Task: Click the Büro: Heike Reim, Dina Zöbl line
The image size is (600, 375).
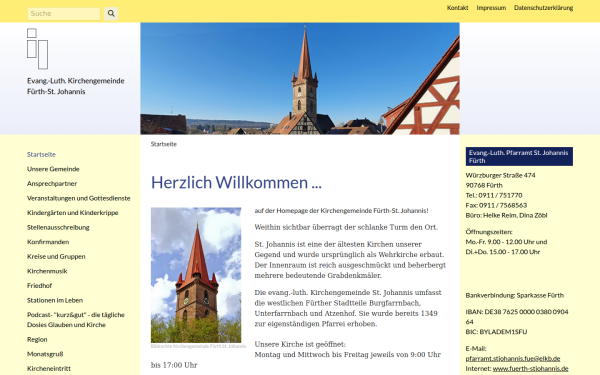Action: coord(506,215)
